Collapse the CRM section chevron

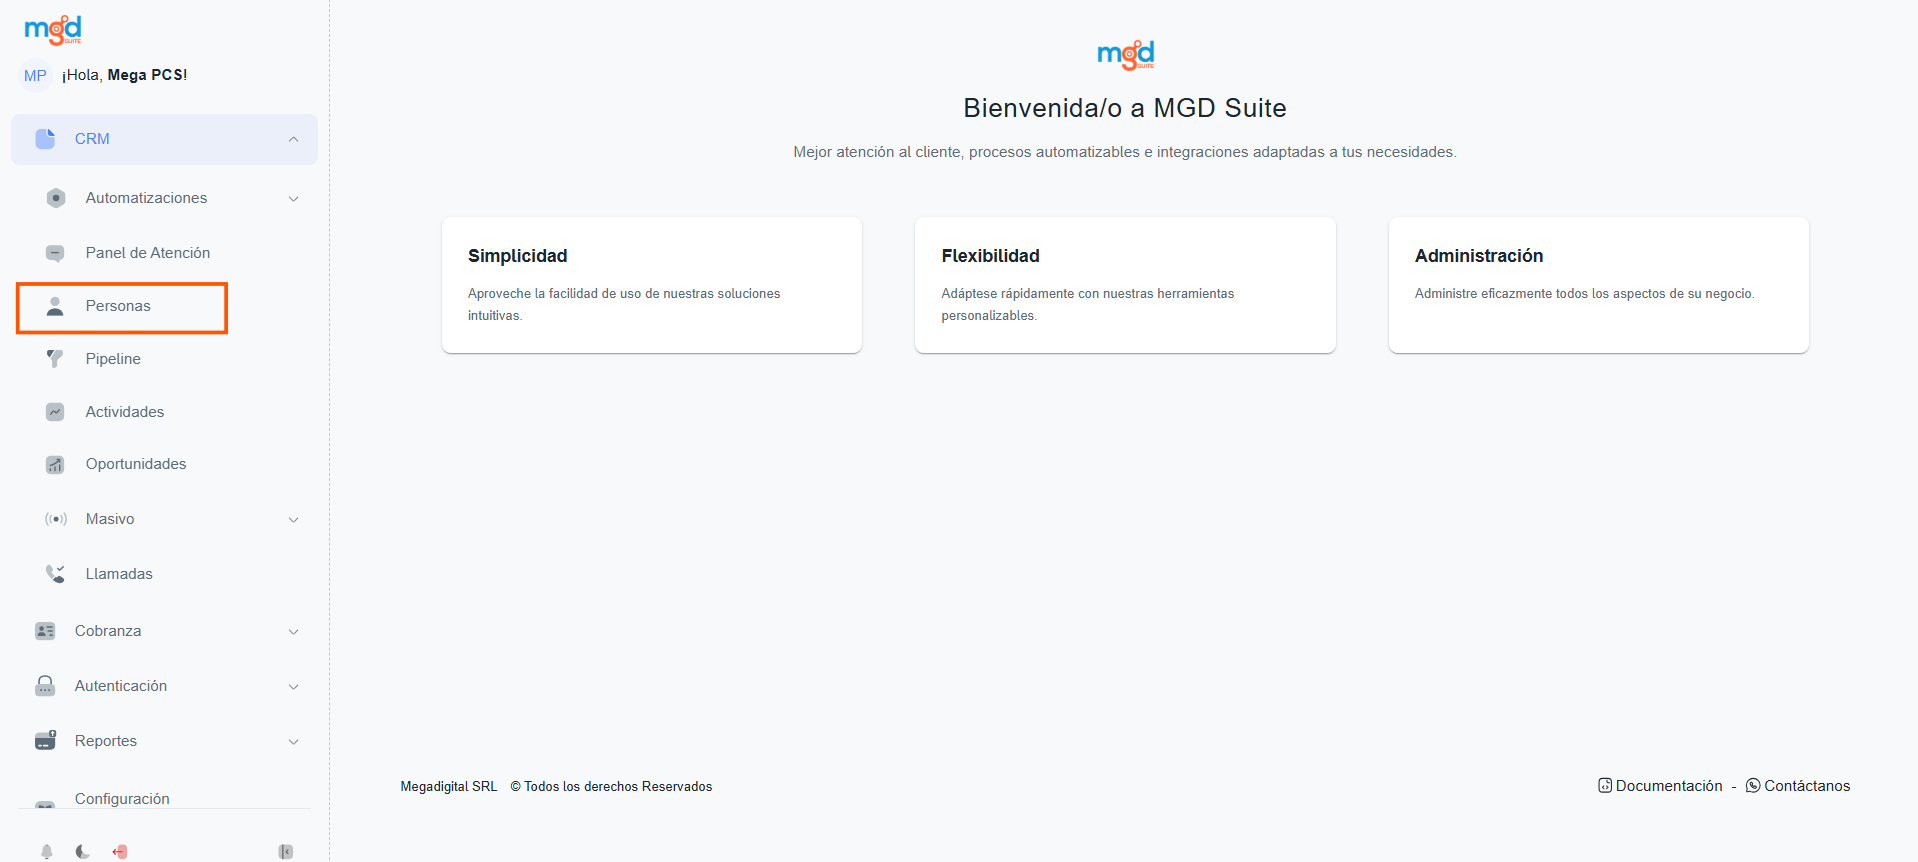point(293,139)
